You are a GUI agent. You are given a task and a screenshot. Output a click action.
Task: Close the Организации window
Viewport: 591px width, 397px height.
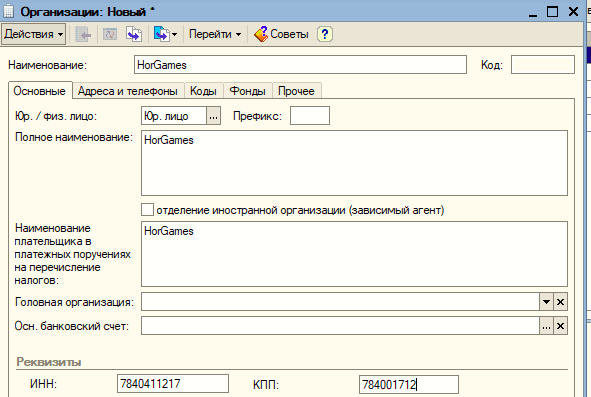click(573, 12)
